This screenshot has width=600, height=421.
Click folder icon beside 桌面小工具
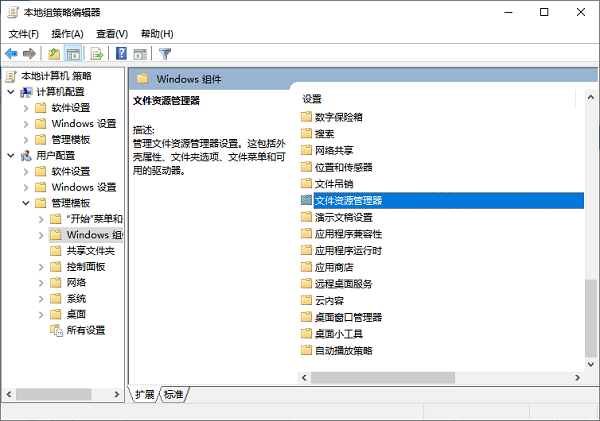306,333
